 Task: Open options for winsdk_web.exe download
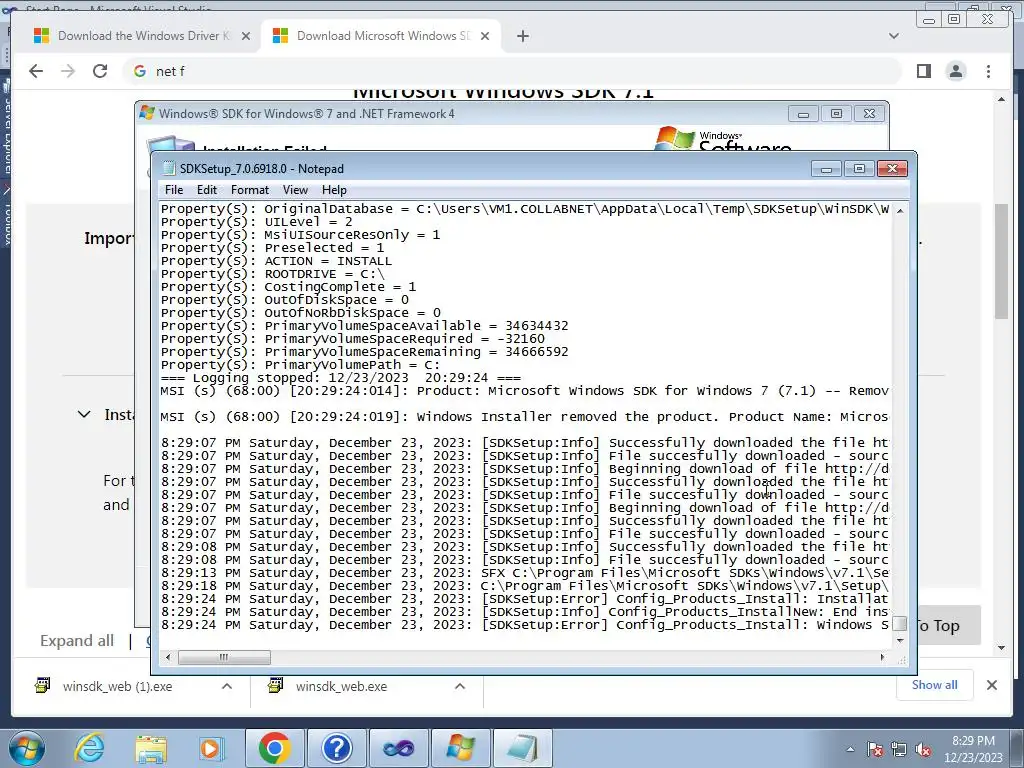[x=460, y=686]
